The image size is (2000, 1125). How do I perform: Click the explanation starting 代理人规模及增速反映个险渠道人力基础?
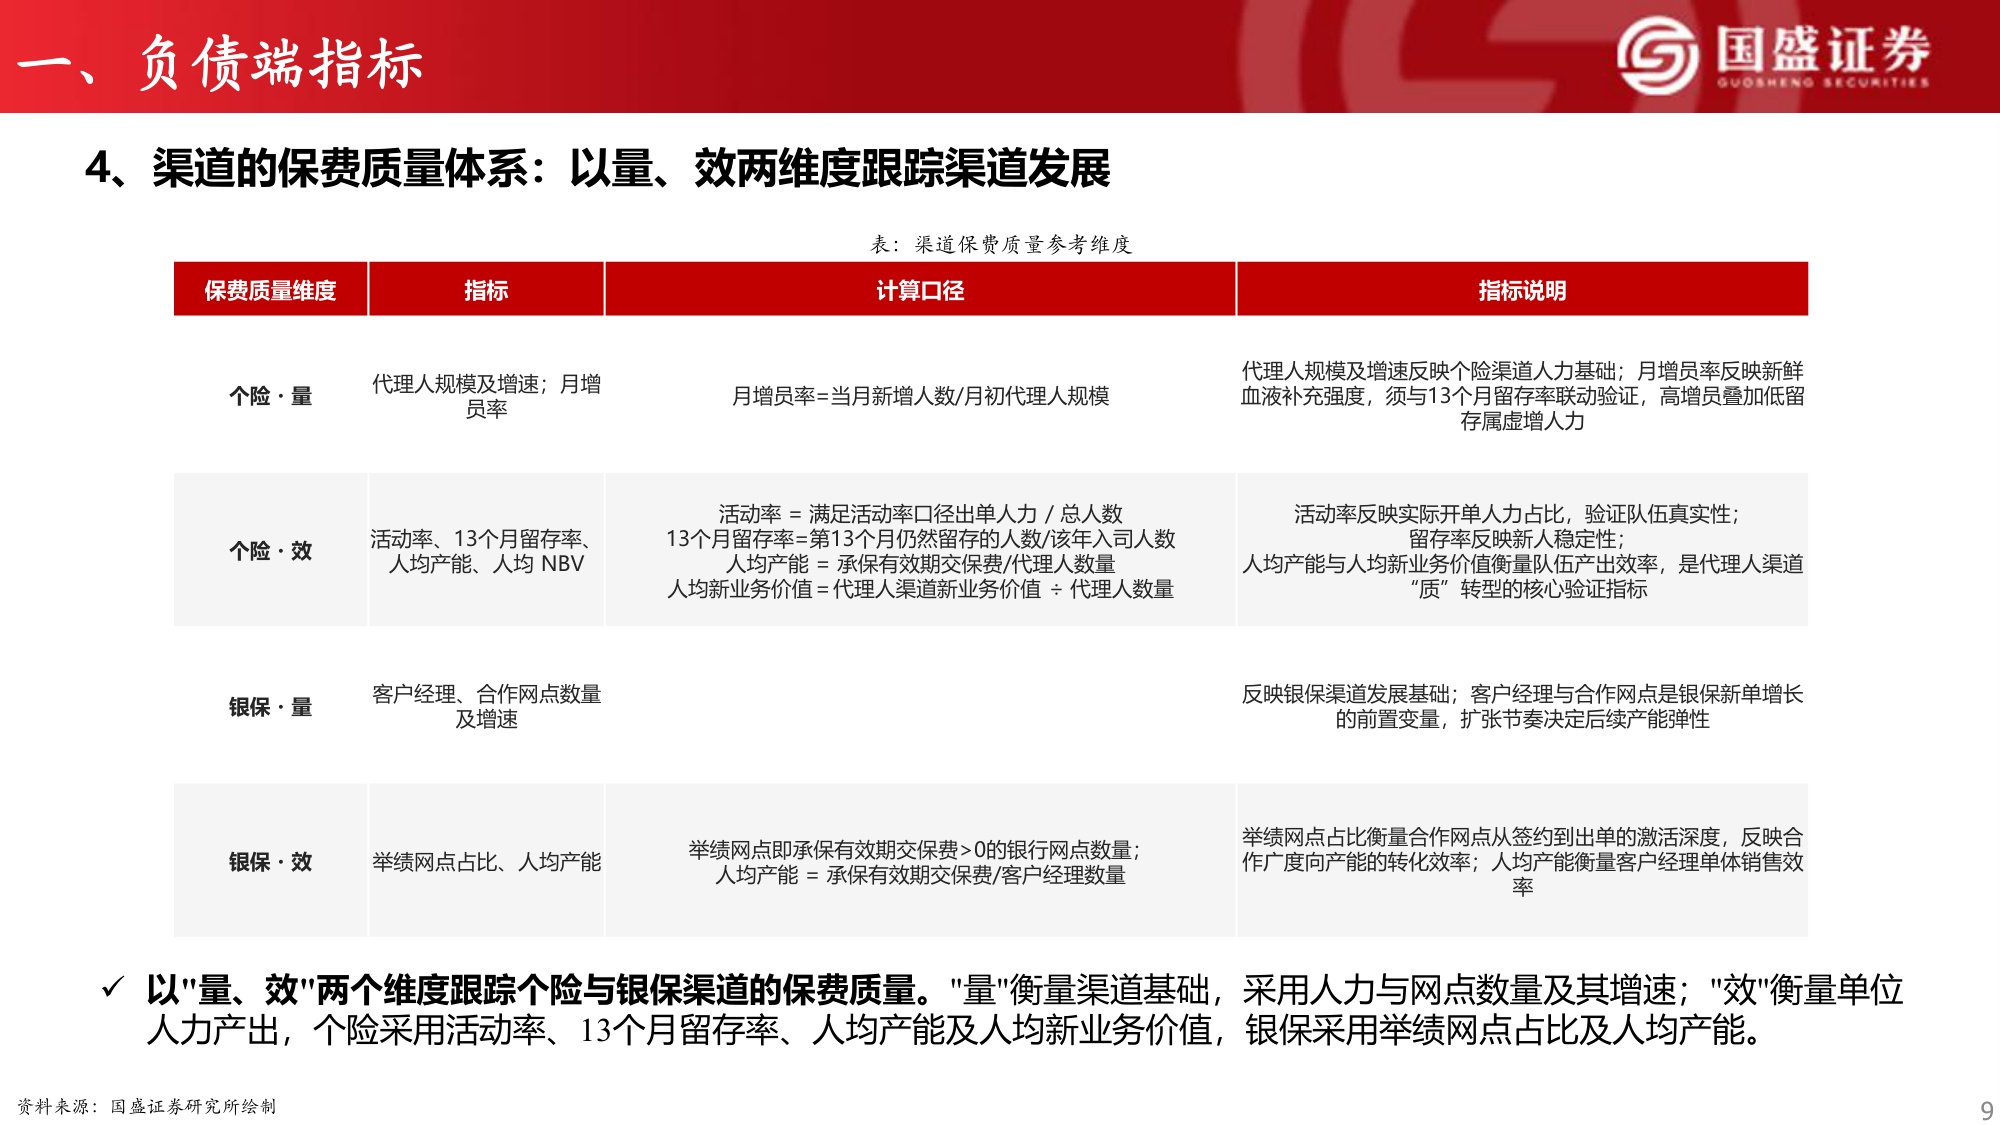pos(1522,396)
